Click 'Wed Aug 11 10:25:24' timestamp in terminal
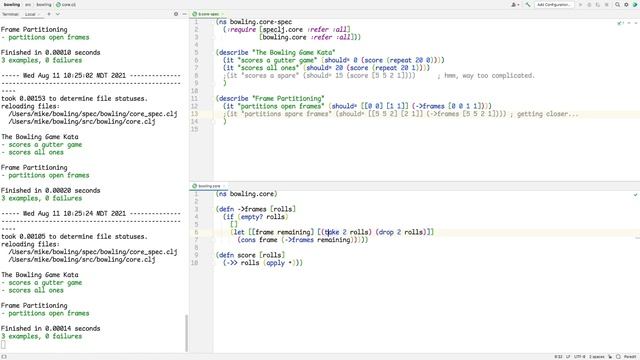The height and width of the screenshot is (360, 640). [x=74, y=213]
